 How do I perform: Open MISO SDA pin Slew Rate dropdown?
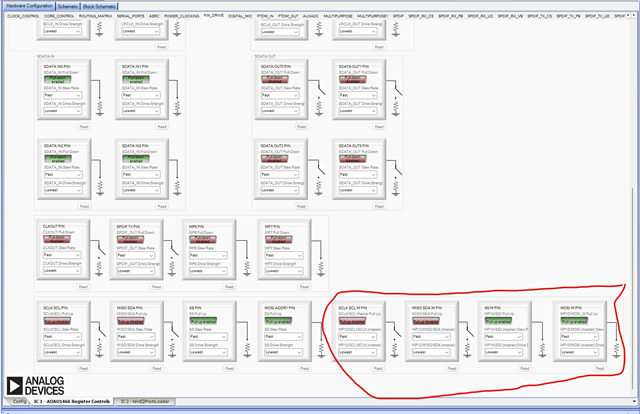click(136, 336)
